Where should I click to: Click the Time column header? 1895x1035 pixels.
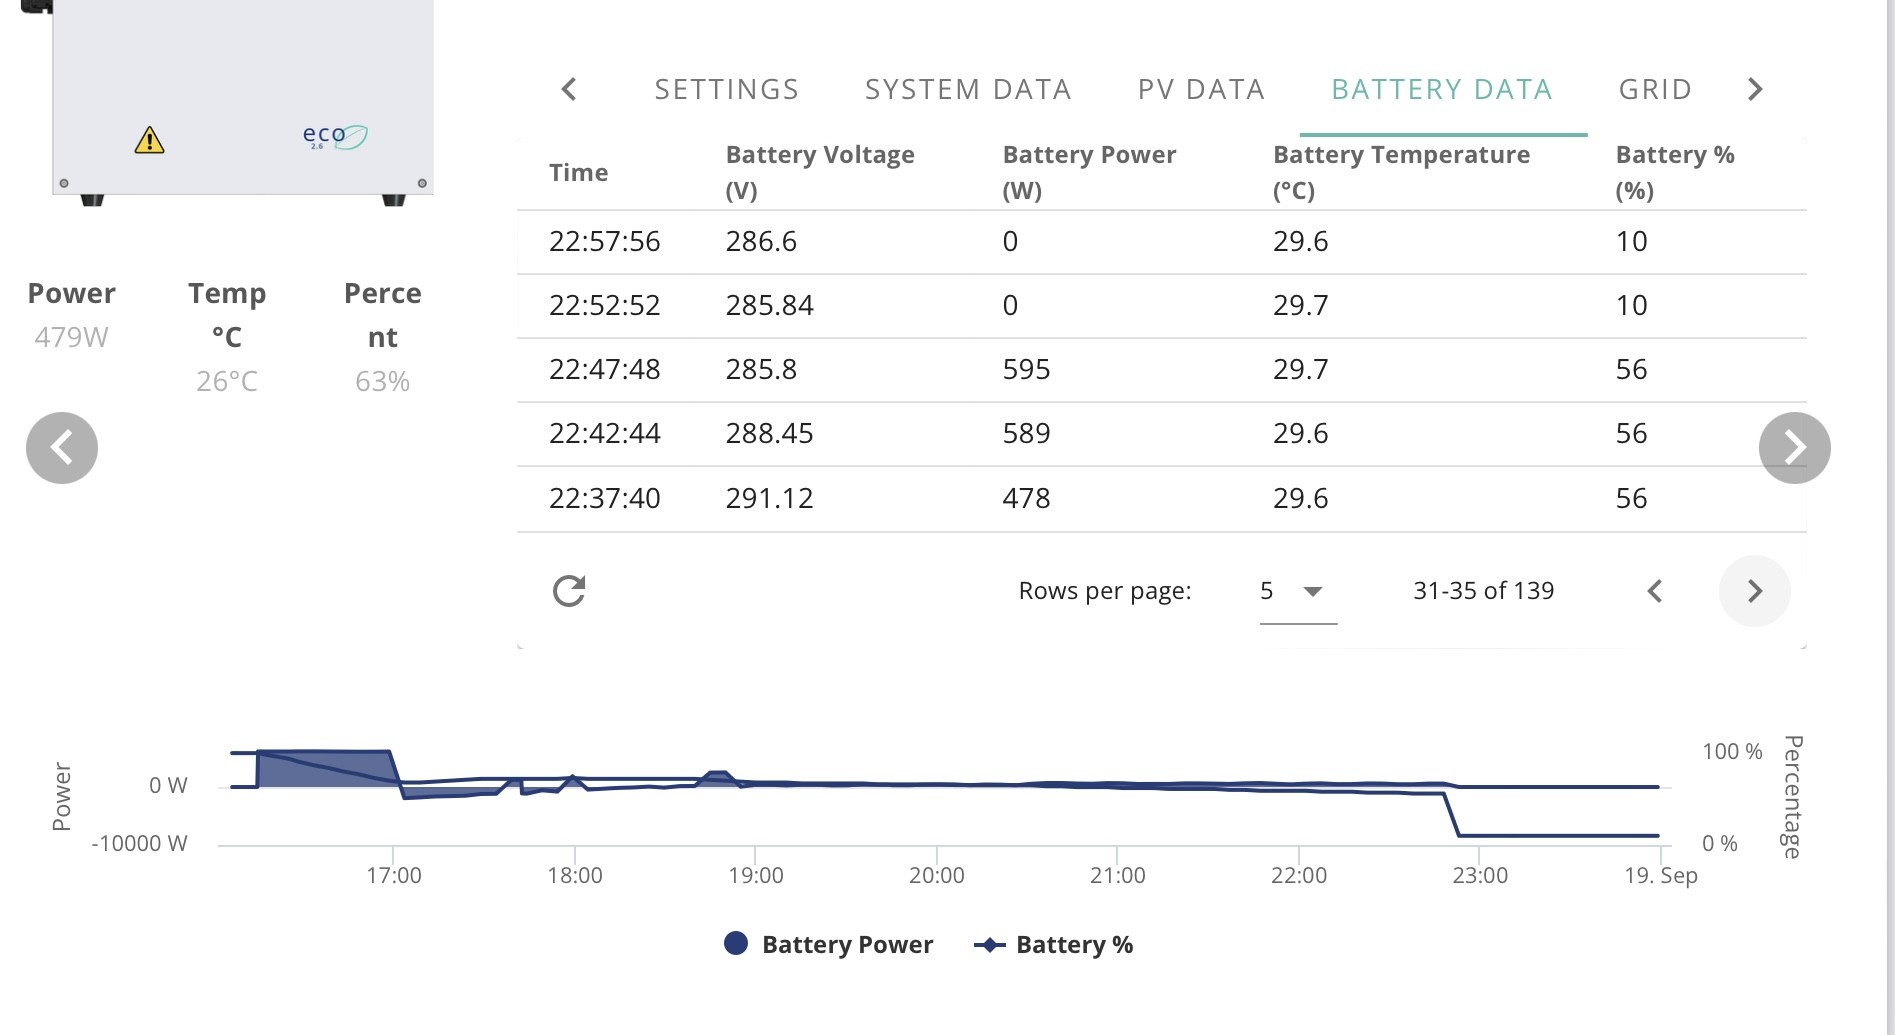pyautogui.click(x=578, y=172)
